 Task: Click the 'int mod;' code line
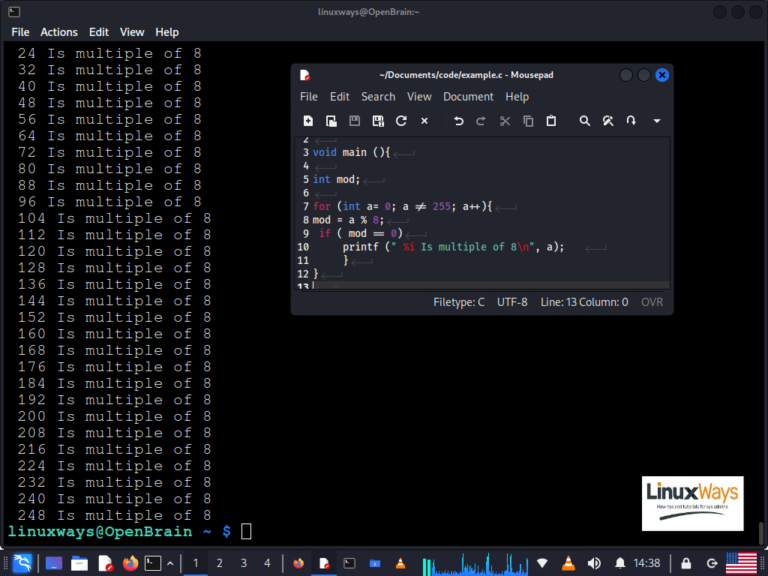pyautogui.click(x=336, y=179)
